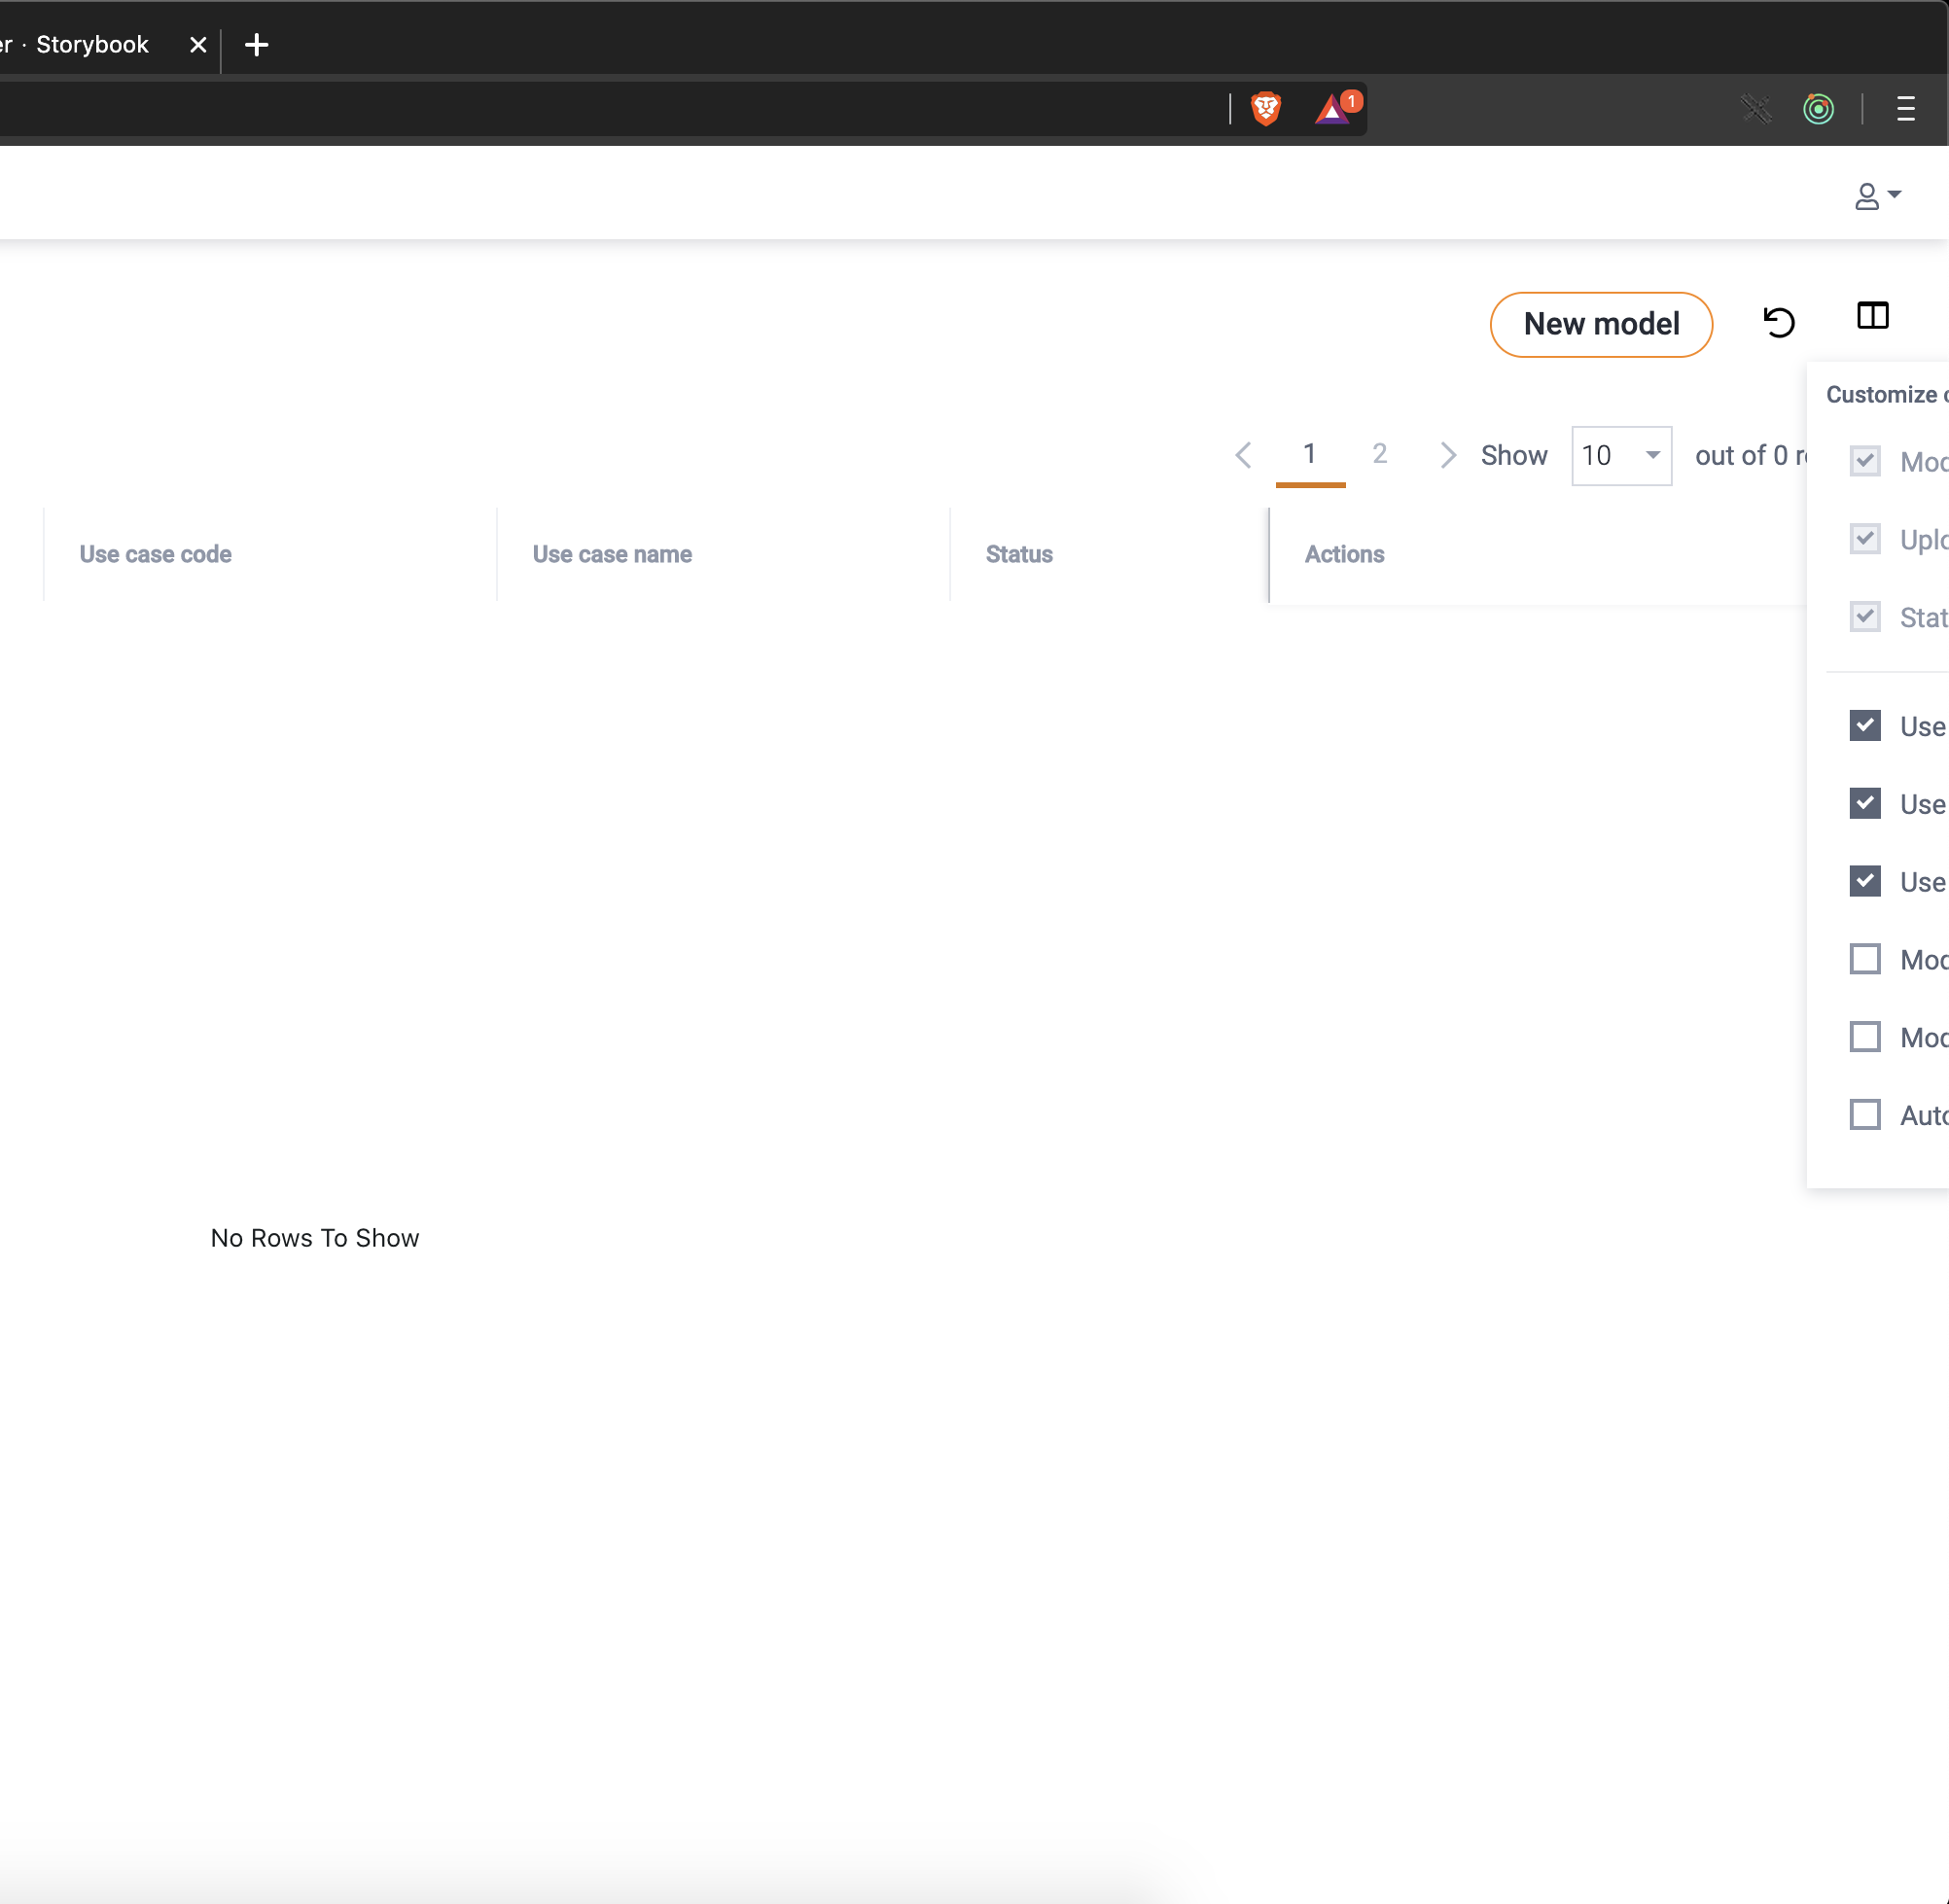Open a new browser tab
1949x1904 pixels.
tap(257, 45)
